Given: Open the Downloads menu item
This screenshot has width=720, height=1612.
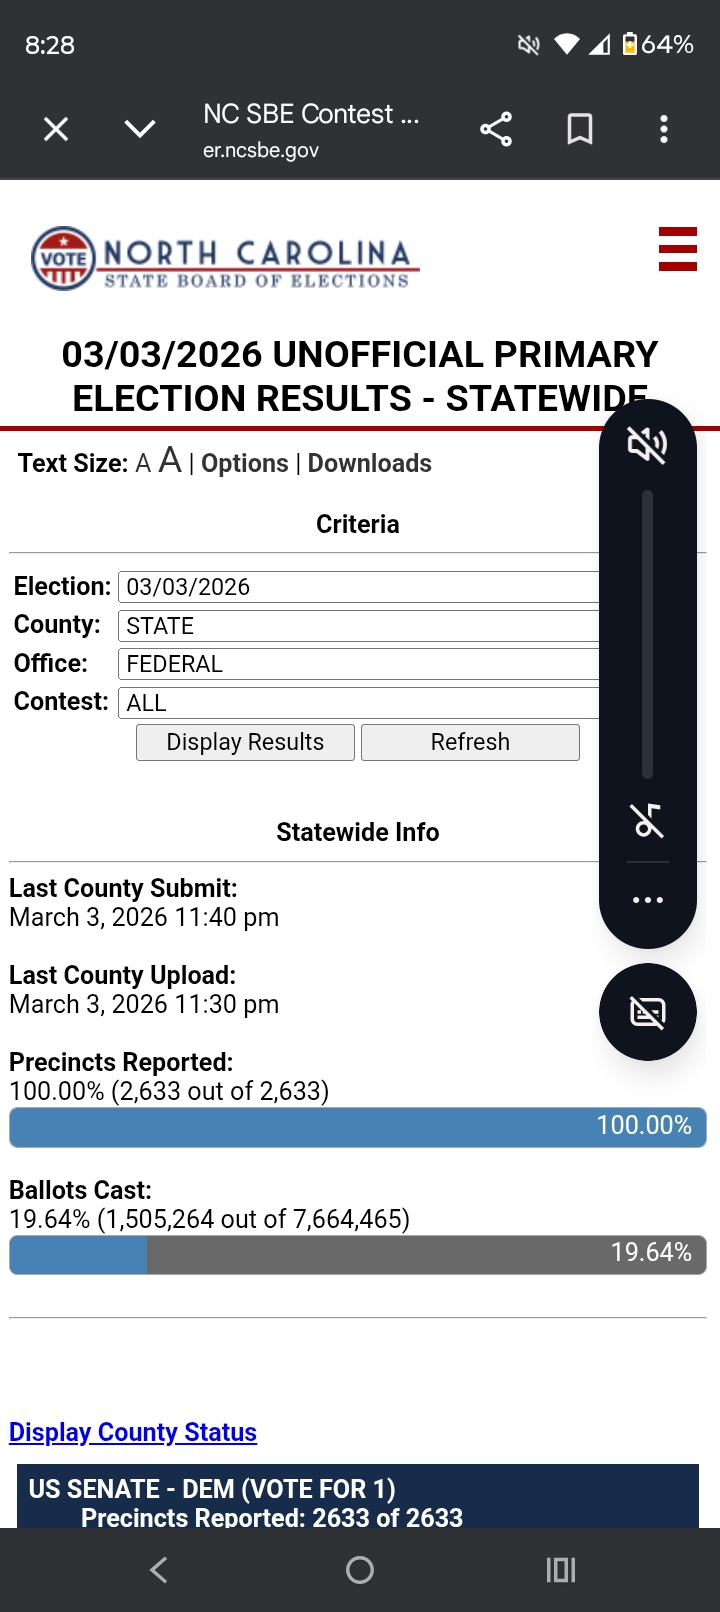Looking at the screenshot, I should [370, 464].
